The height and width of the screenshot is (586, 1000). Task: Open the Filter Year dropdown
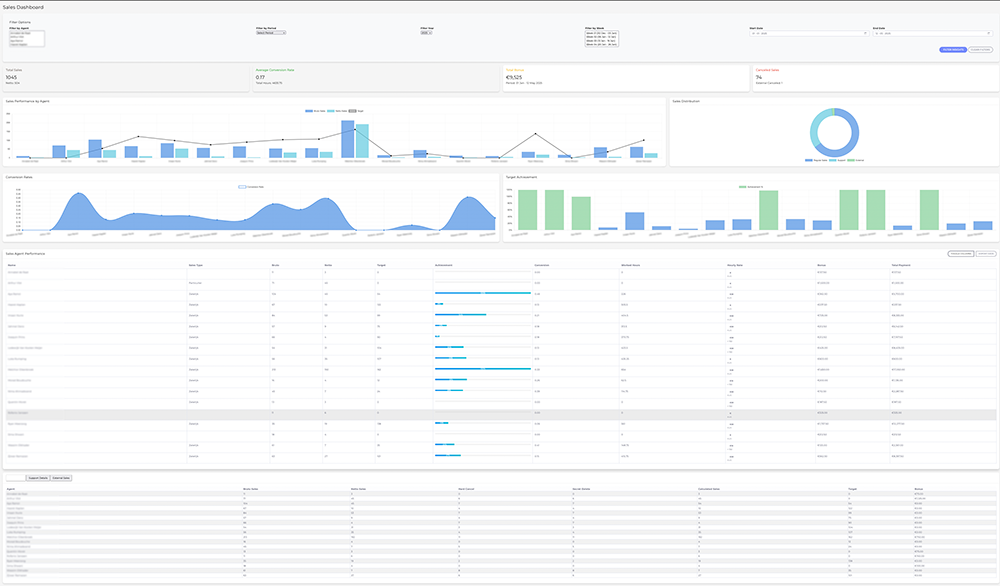tap(426, 32)
